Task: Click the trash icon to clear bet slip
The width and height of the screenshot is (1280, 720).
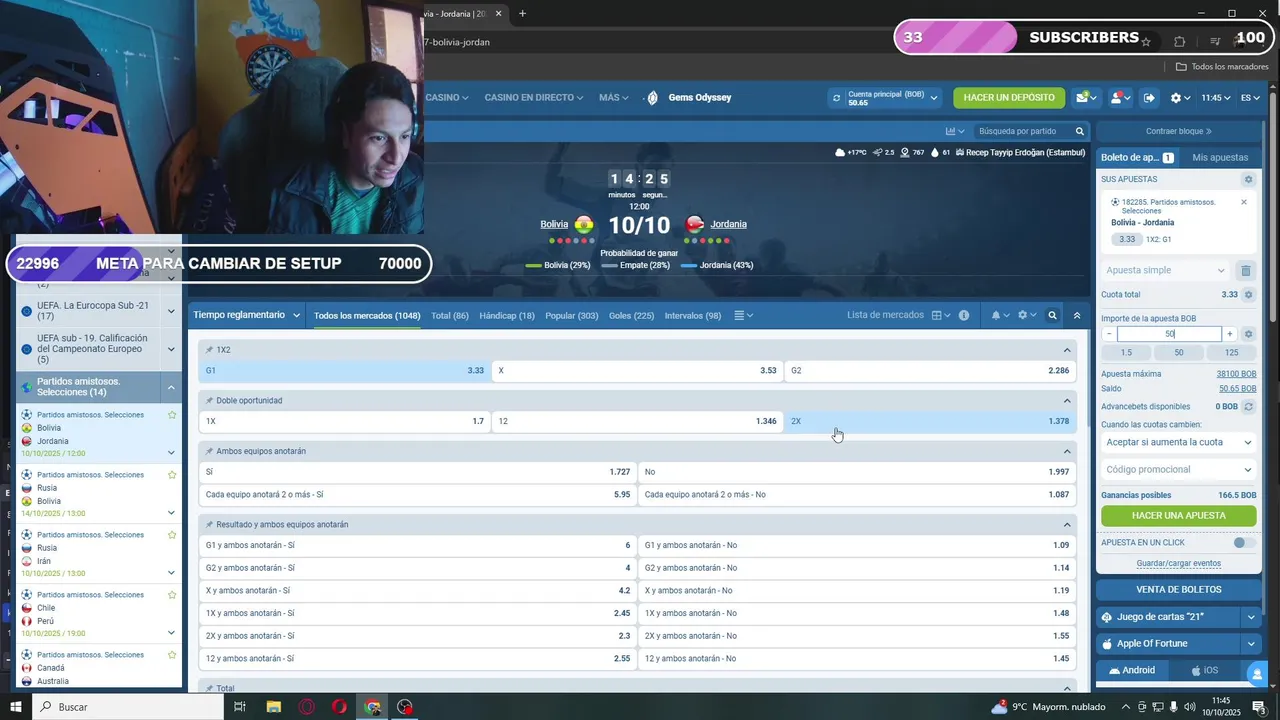Action: coord(1246,270)
